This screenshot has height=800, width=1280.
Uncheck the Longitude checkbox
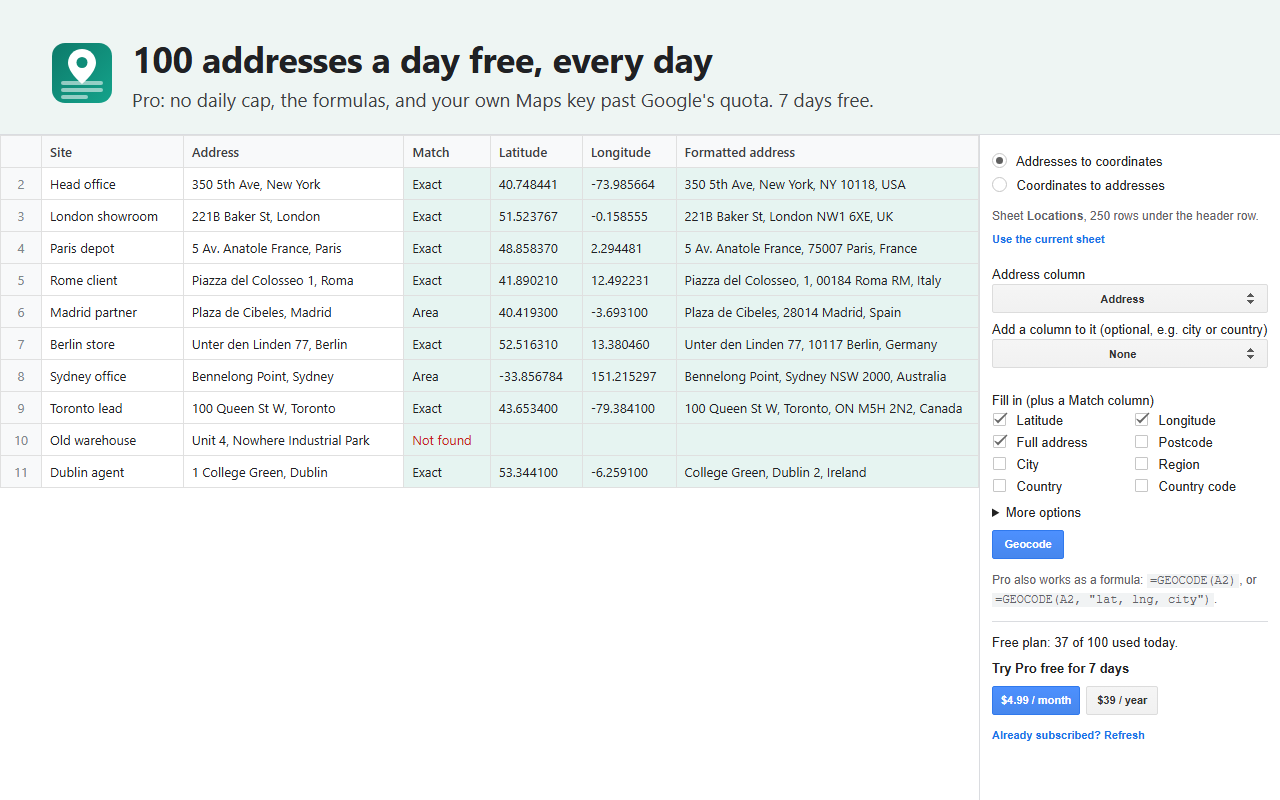pyautogui.click(x=1142, y=420)
